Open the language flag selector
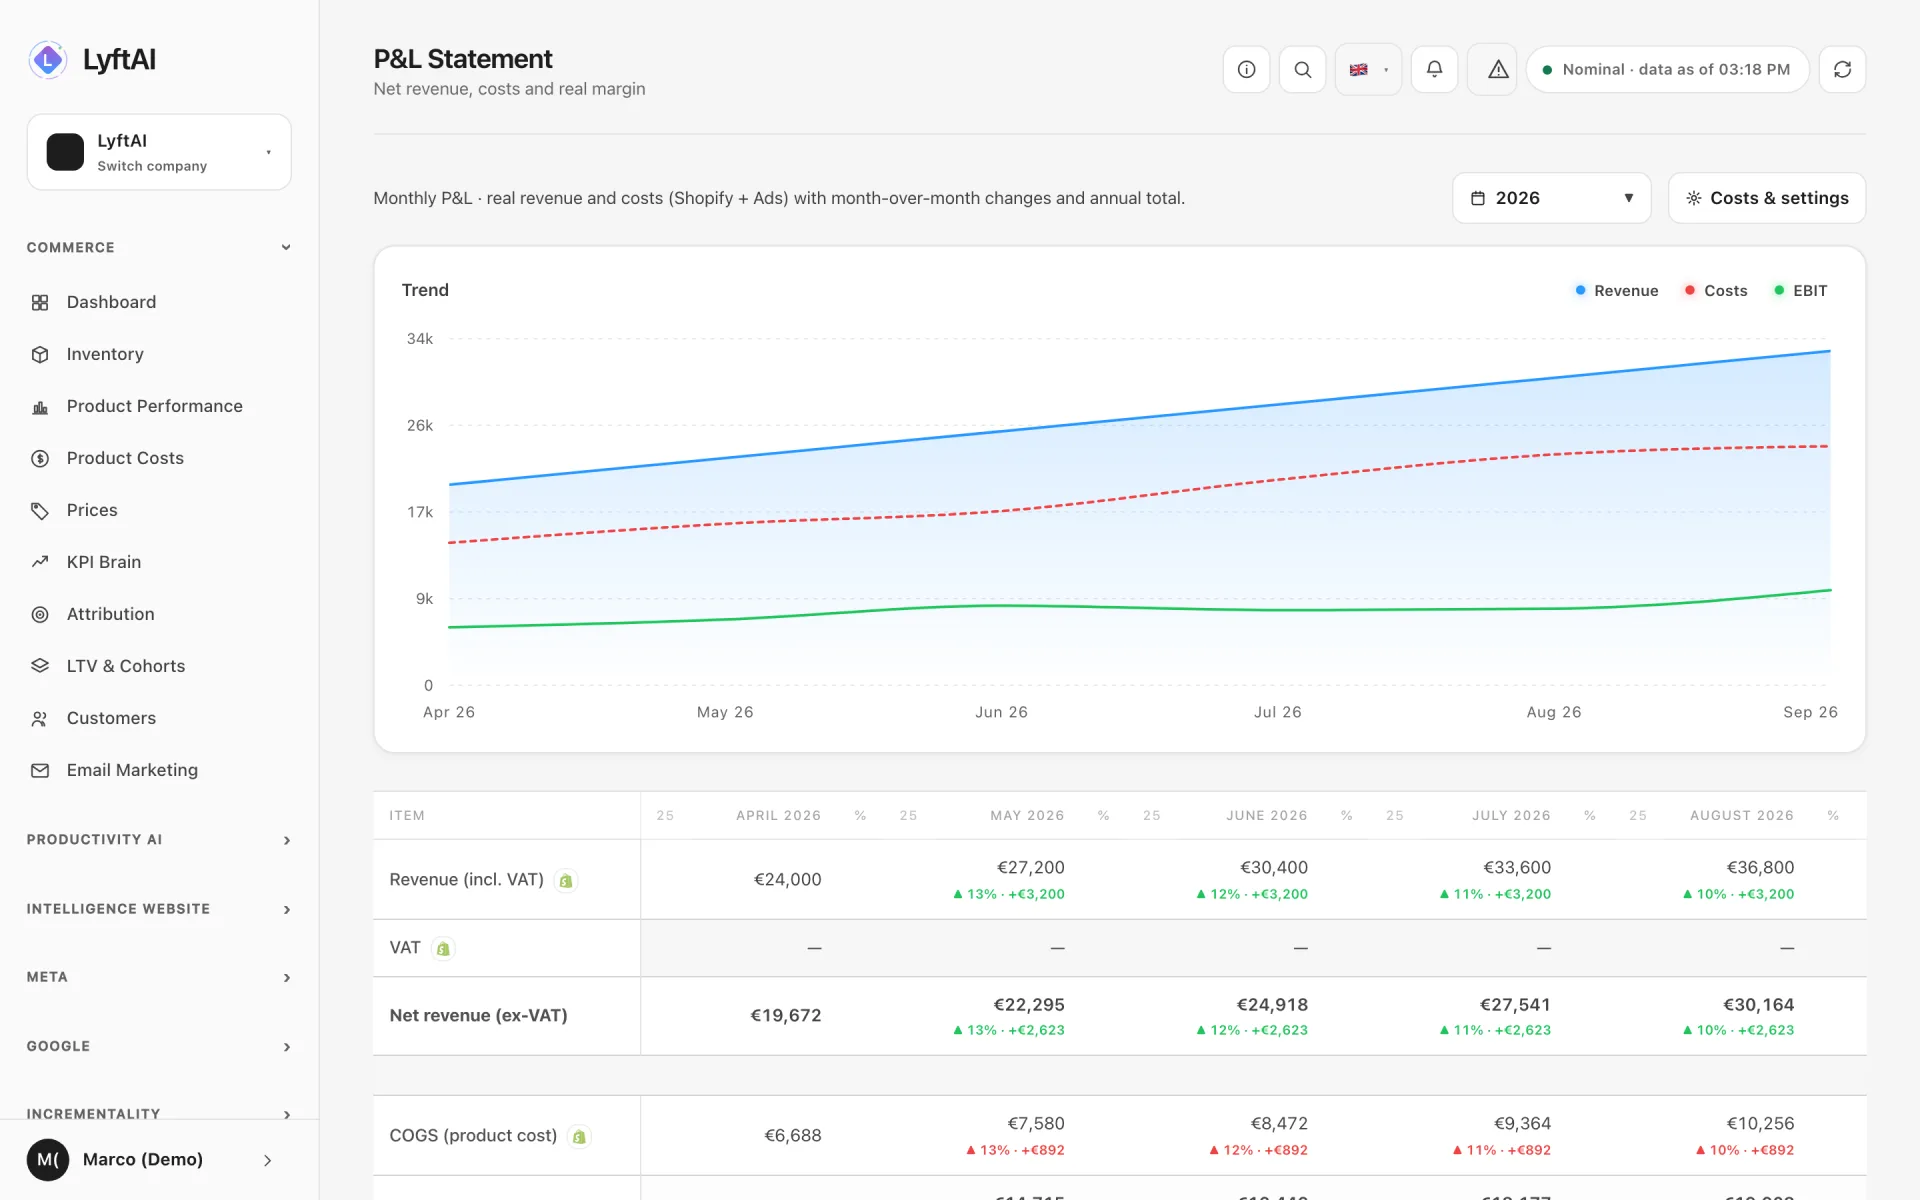Screen dimensions: 1920x1200 tap(1368, 69)
